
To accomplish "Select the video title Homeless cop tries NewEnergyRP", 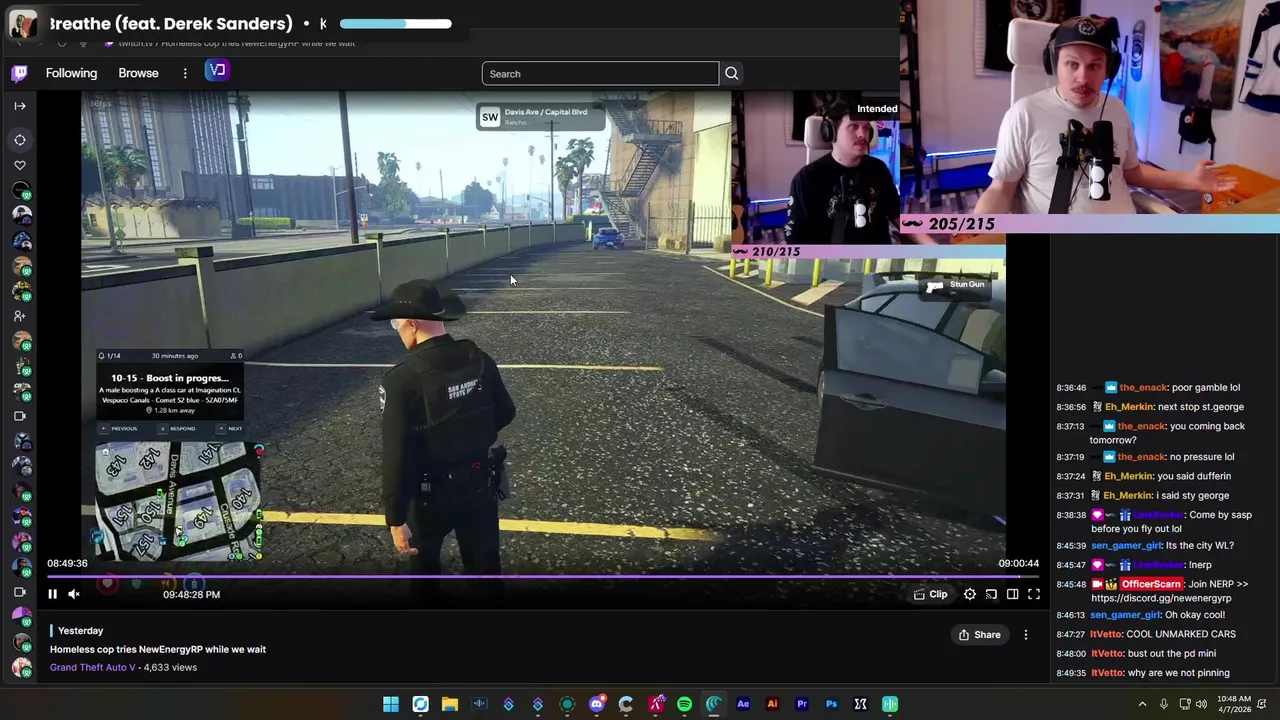I will (x=158, y=649).
